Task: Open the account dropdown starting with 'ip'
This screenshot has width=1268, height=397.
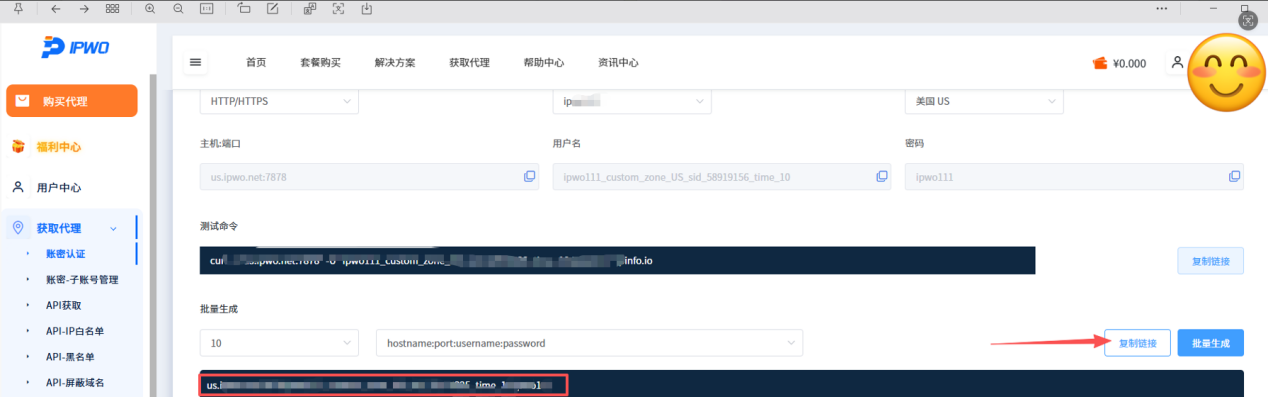Action: coord(632,101)
